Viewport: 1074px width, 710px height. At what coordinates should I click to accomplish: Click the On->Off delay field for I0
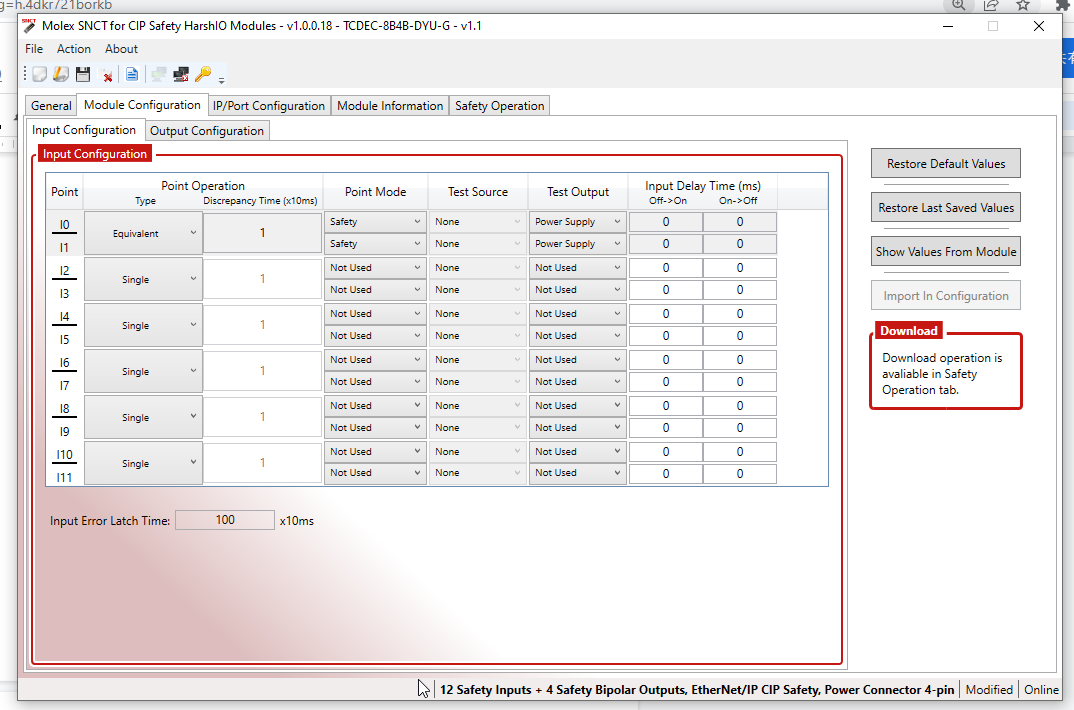click(740, 222)
